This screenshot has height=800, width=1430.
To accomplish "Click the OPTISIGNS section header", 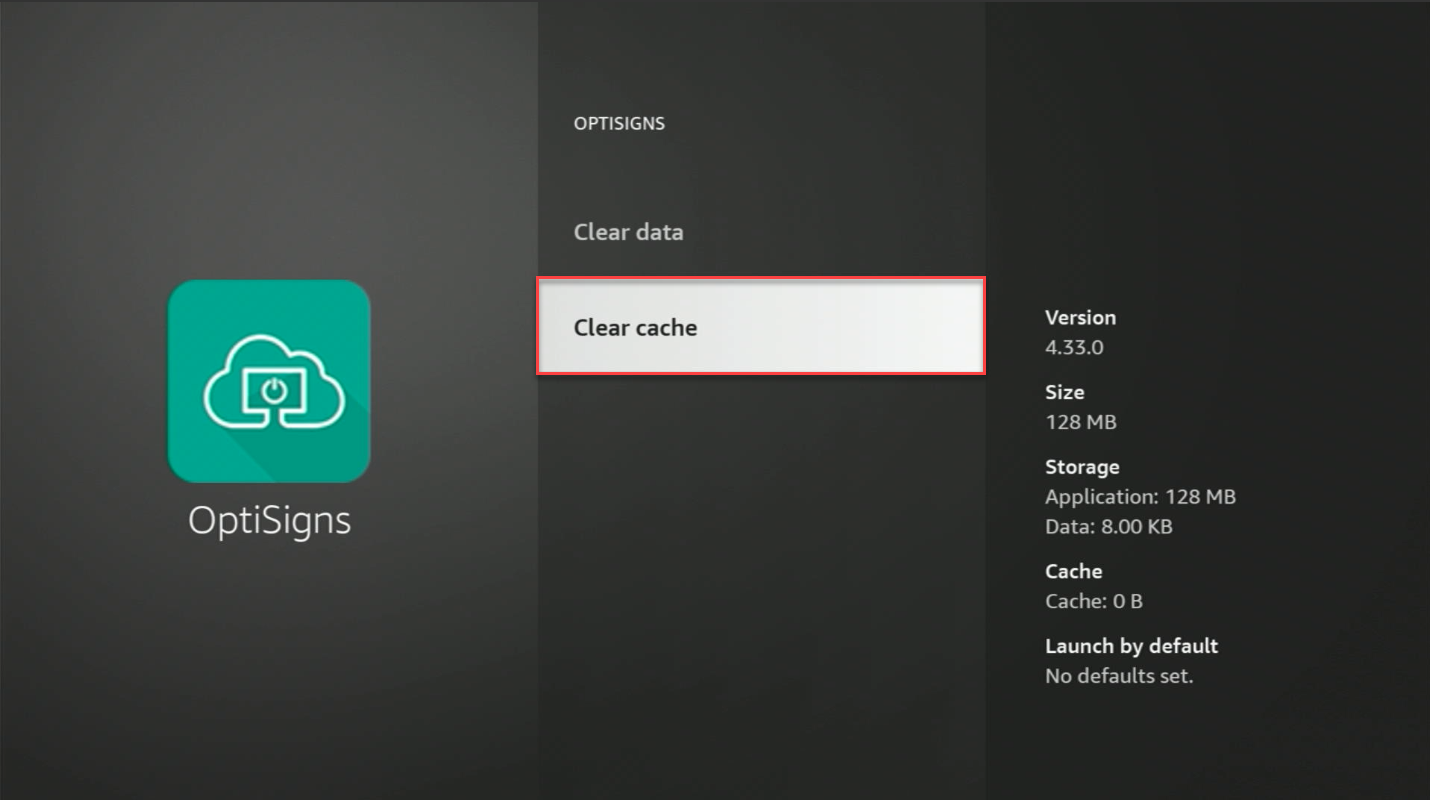I will coord(619,123).
